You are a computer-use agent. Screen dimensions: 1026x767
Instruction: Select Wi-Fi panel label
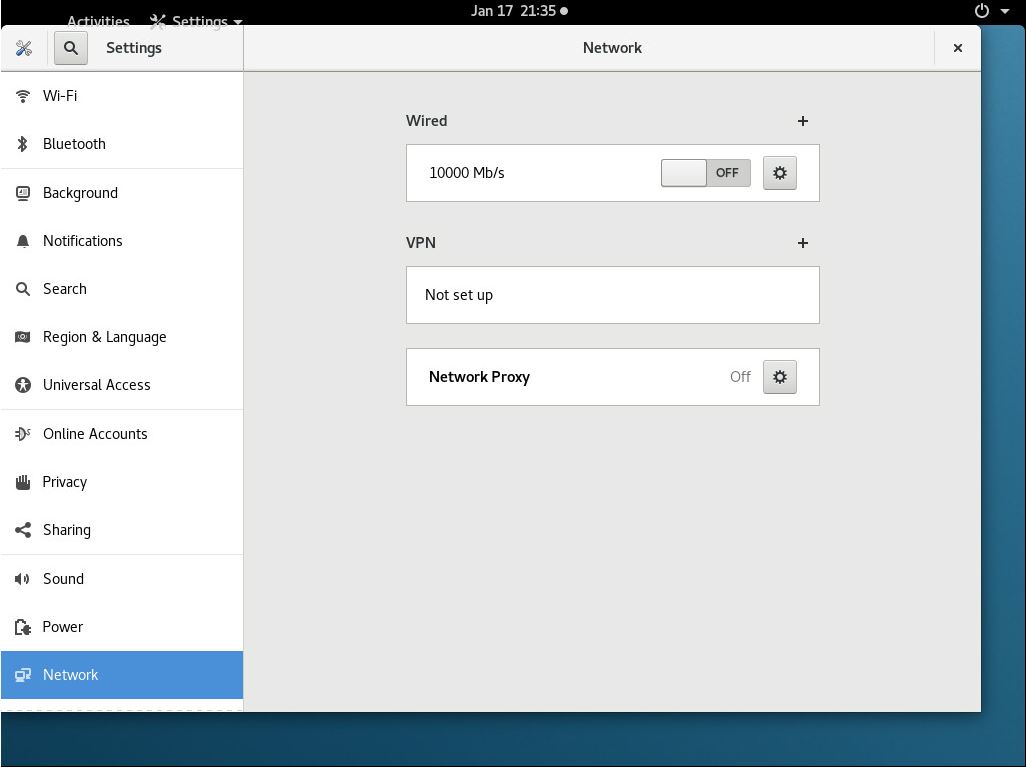click(x=60, y=96)
